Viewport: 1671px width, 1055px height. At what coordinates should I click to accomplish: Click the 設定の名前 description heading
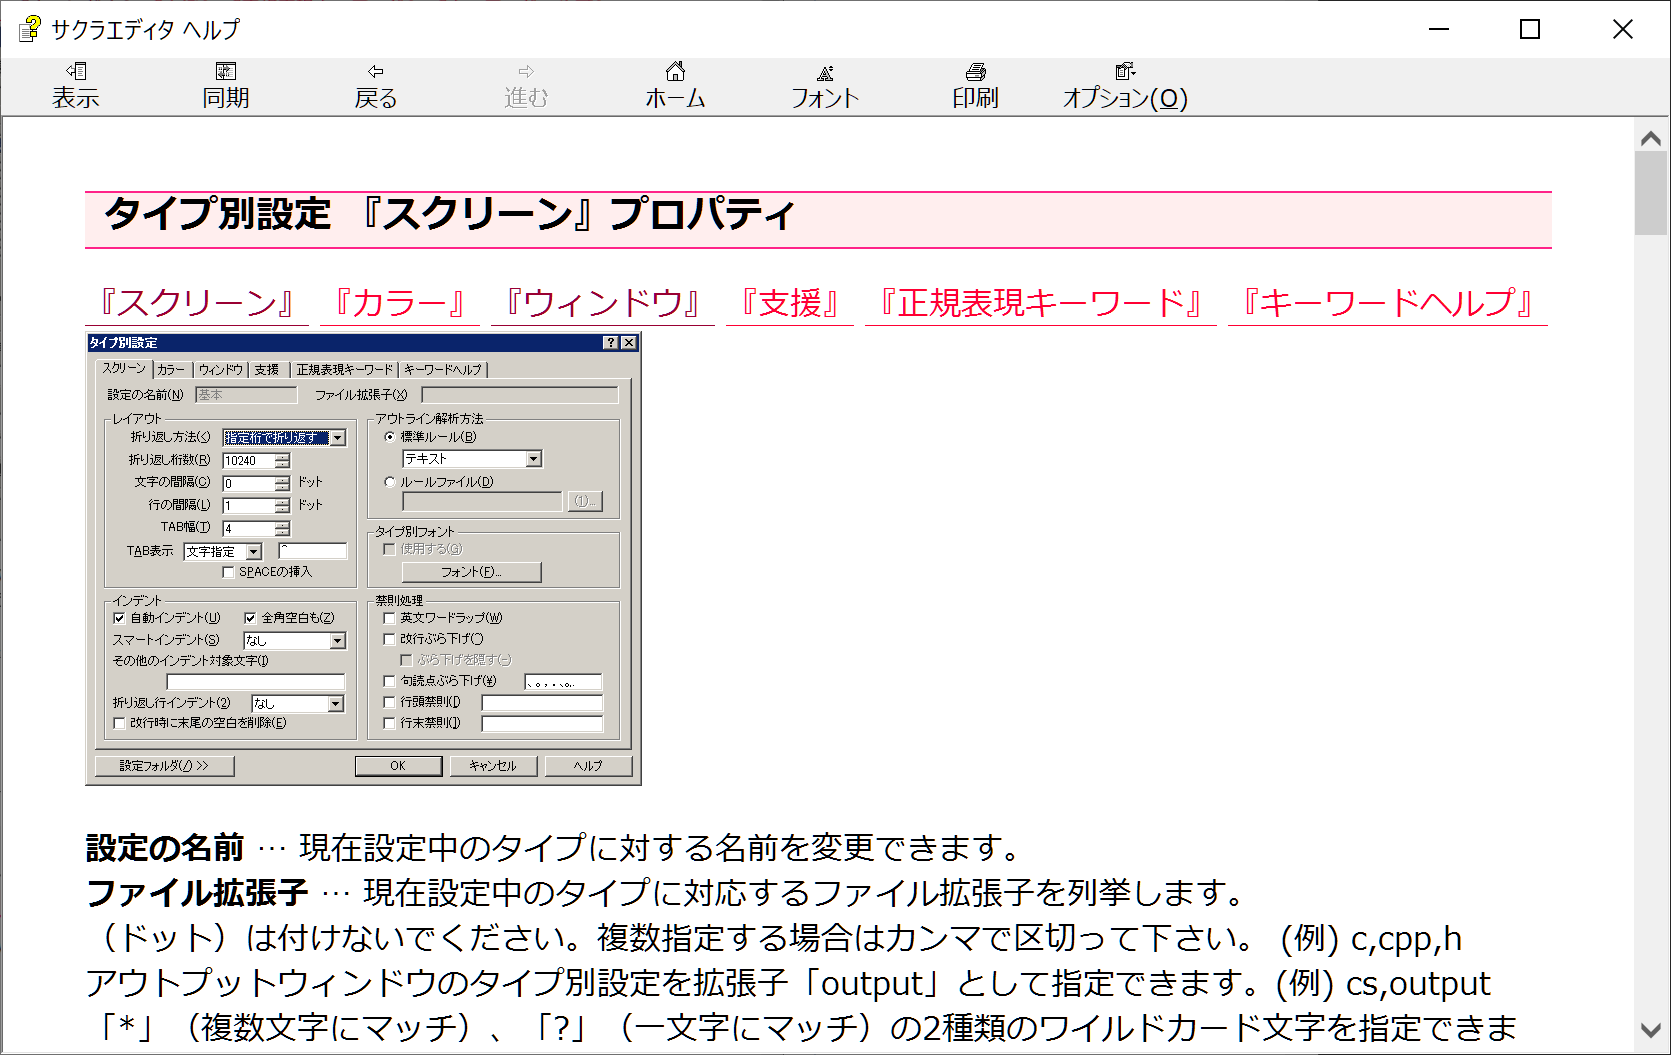[x=165, y=848]
